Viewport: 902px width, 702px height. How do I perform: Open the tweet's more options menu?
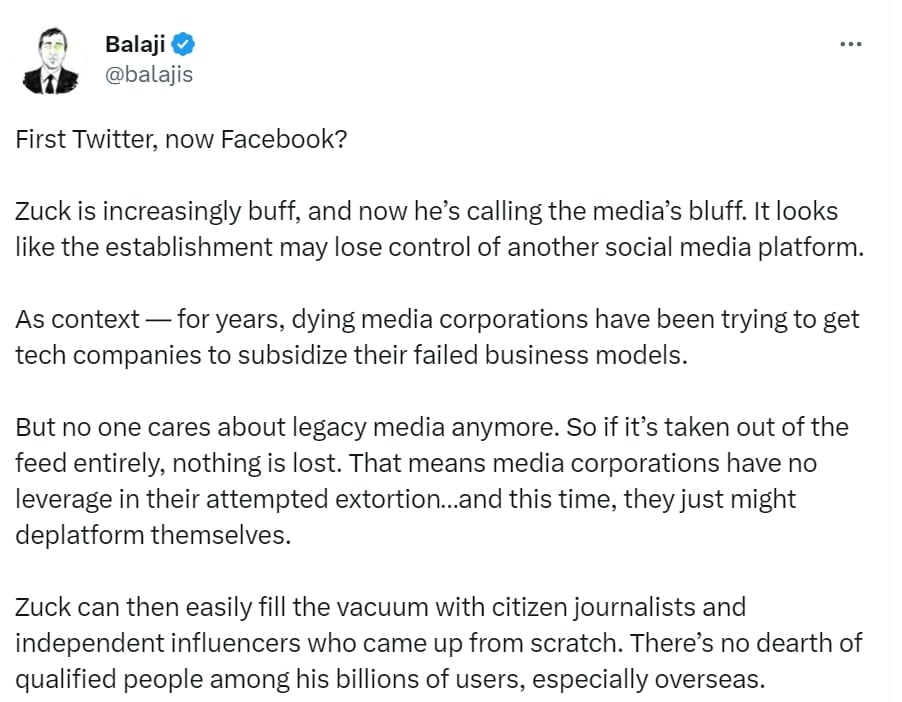click(x=850, y=44)
